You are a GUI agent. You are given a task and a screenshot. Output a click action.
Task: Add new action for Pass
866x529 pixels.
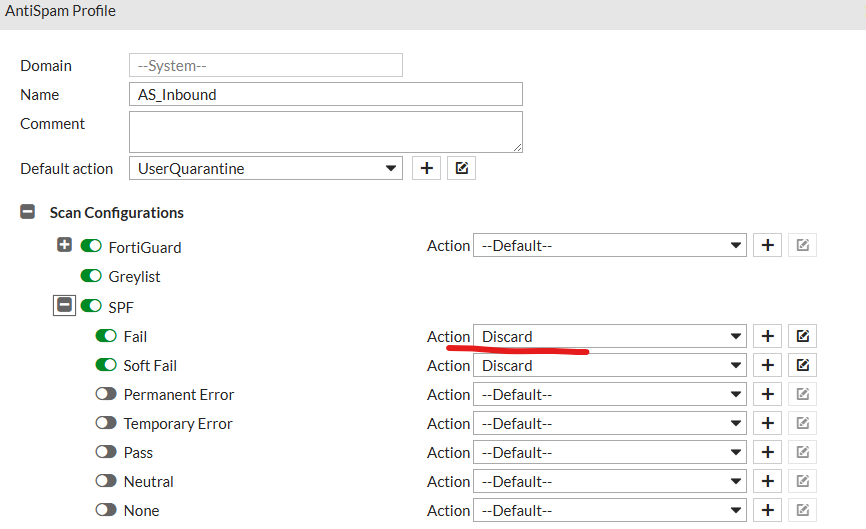pyautogui.click(x=768, y=452)
